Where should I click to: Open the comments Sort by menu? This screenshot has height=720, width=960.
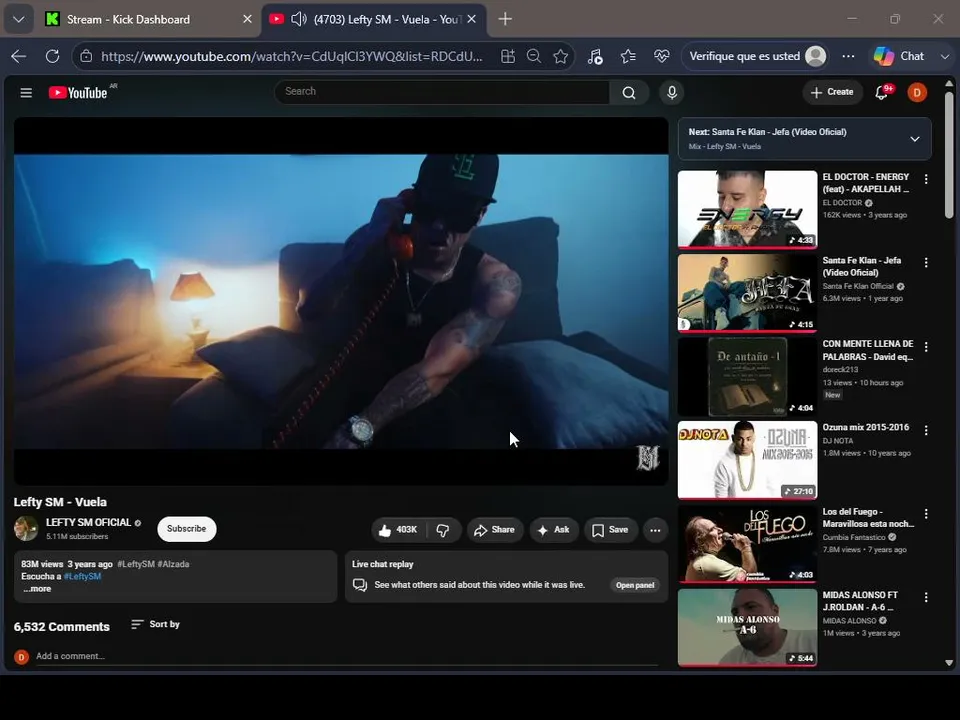(156, 624)
